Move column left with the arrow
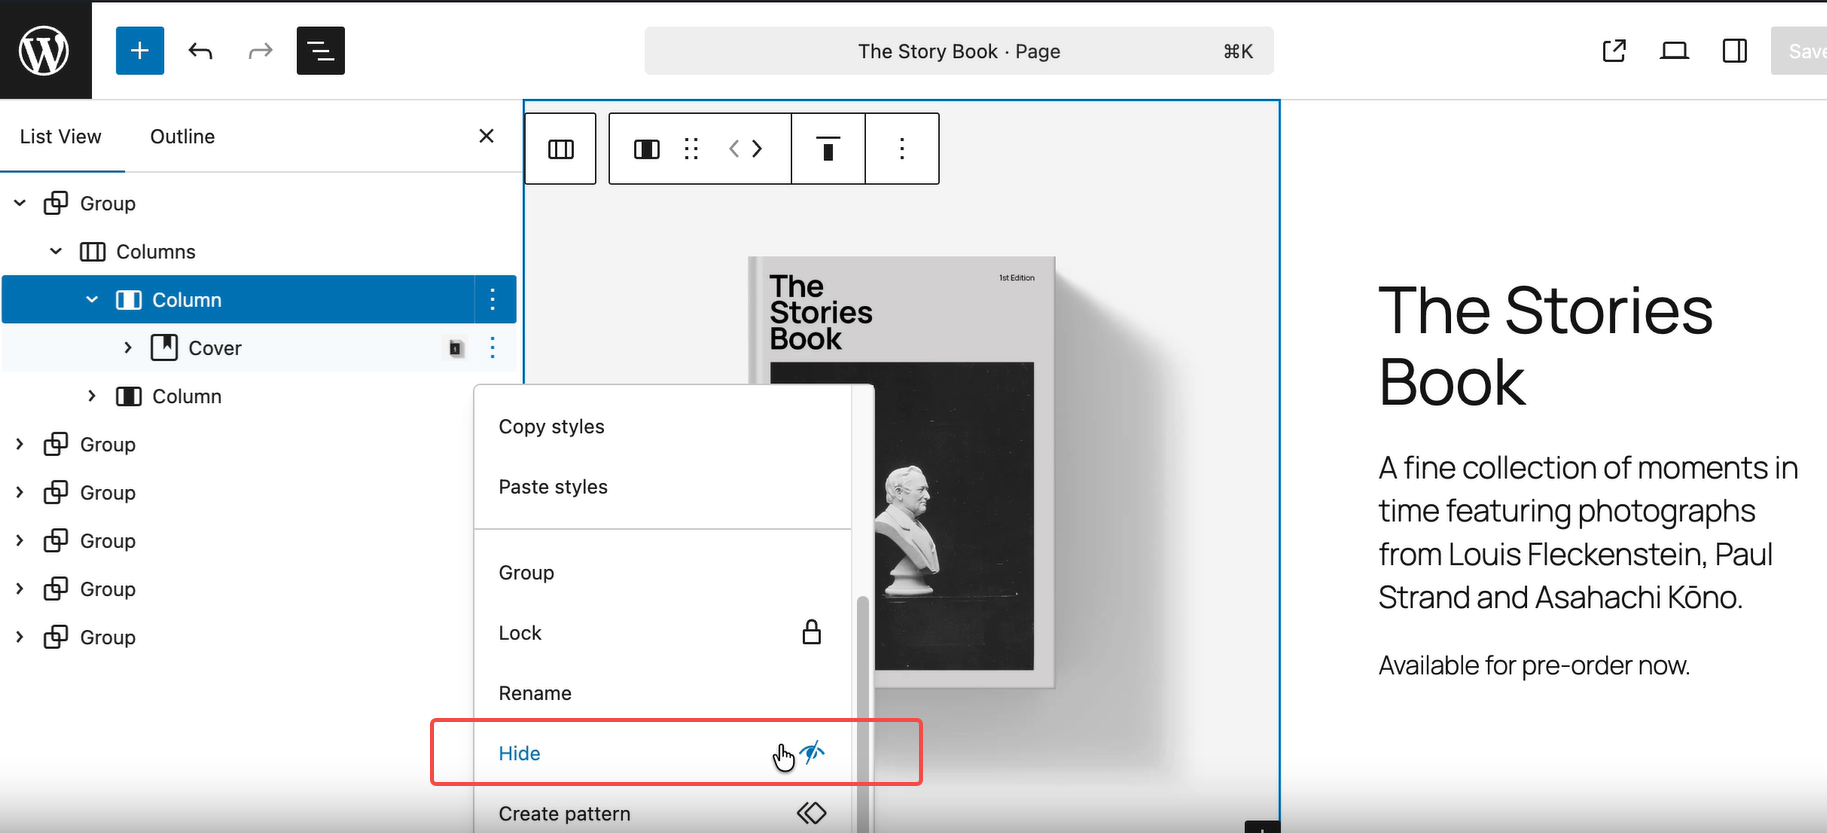1827x833 pixels. click(734, 149)
